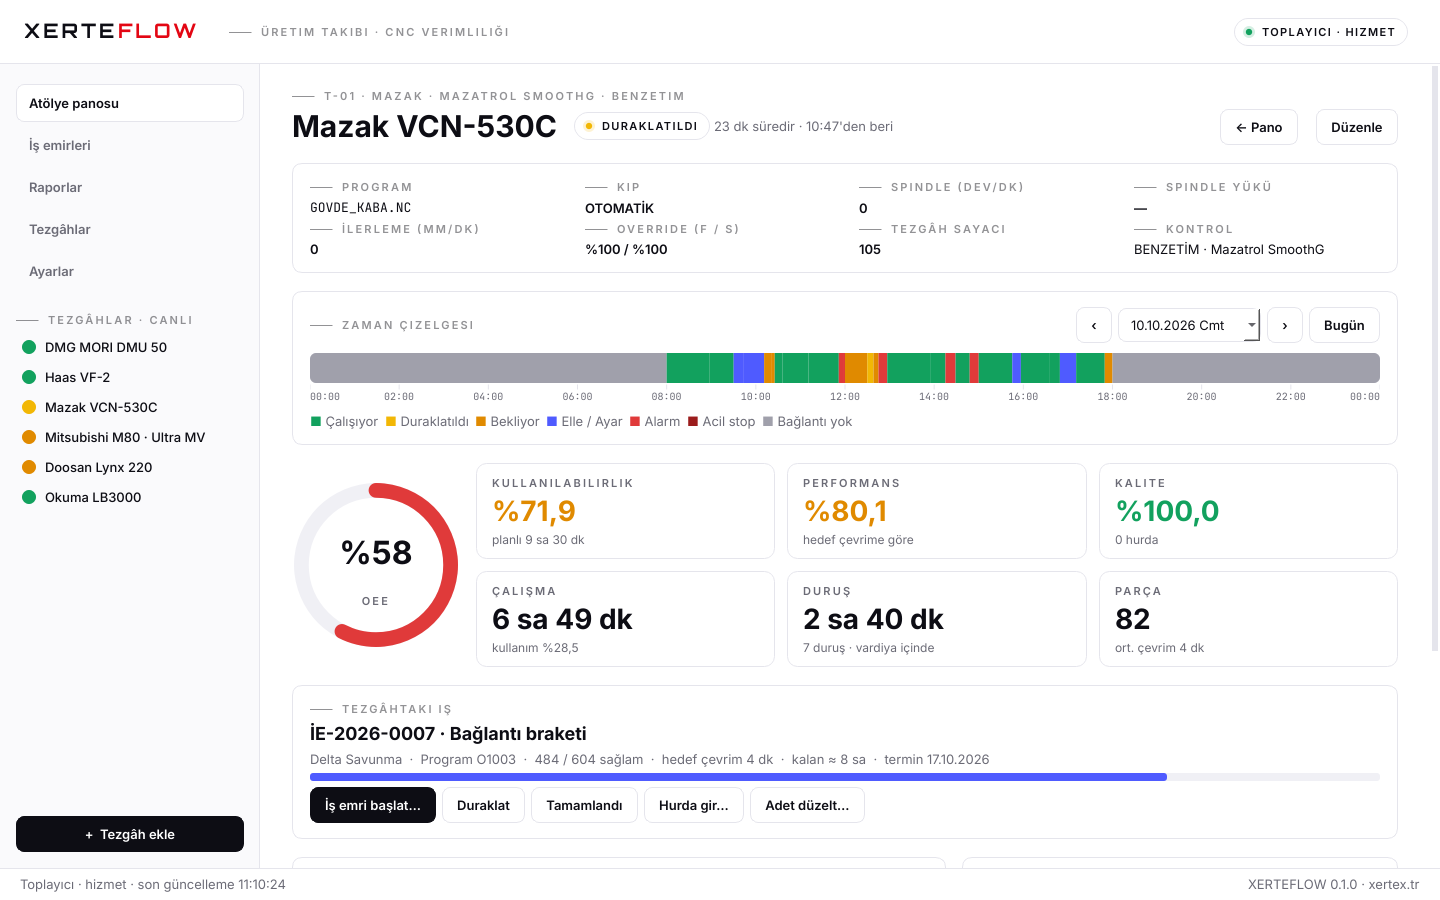Click green dot in Toplayıcı Hizmet badge
The height and width of the screenshot is (900, 1440).
pyautogui.click(x=1249, y=32)
